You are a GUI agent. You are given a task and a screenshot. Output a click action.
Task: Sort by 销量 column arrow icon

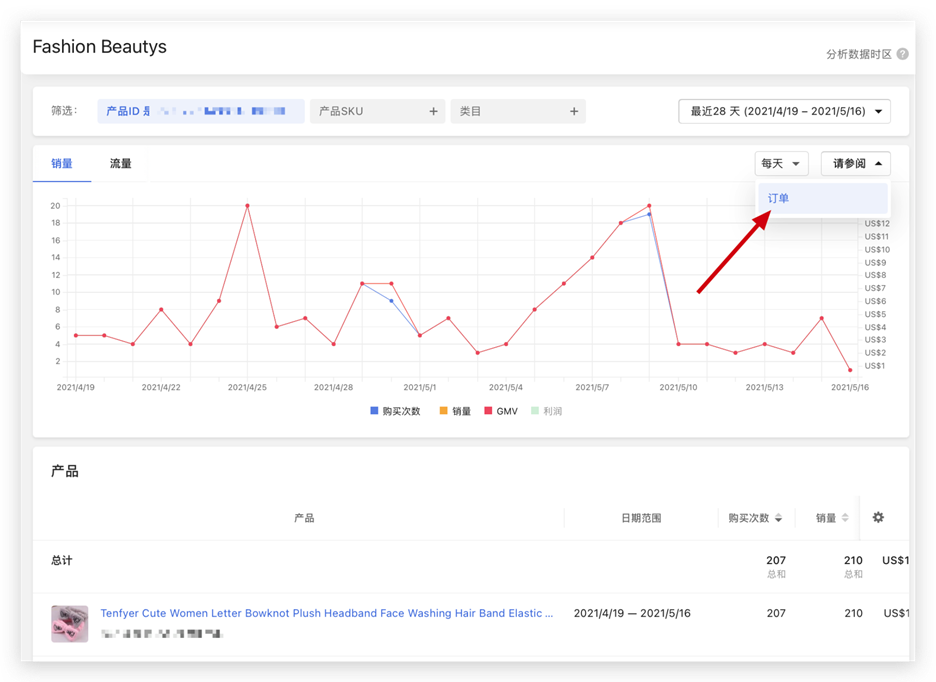point(845,518)
